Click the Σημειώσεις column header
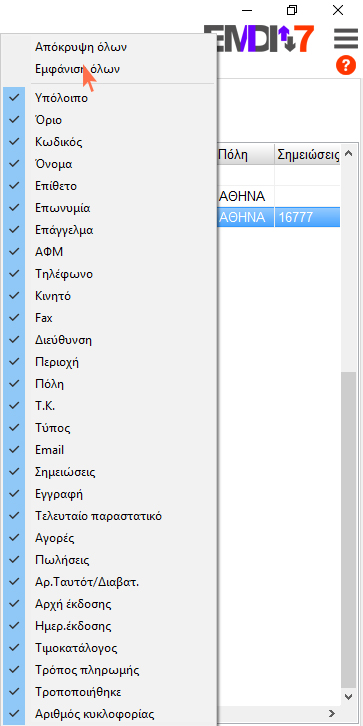 click(307, 154)
